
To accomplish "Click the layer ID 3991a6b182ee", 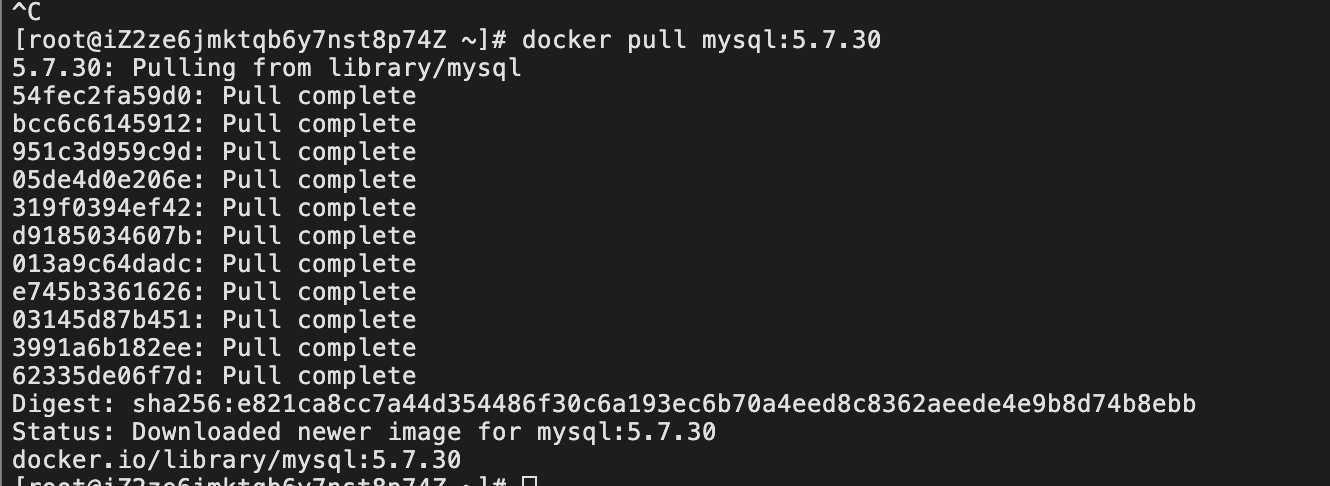I will (x=103, y=349).
